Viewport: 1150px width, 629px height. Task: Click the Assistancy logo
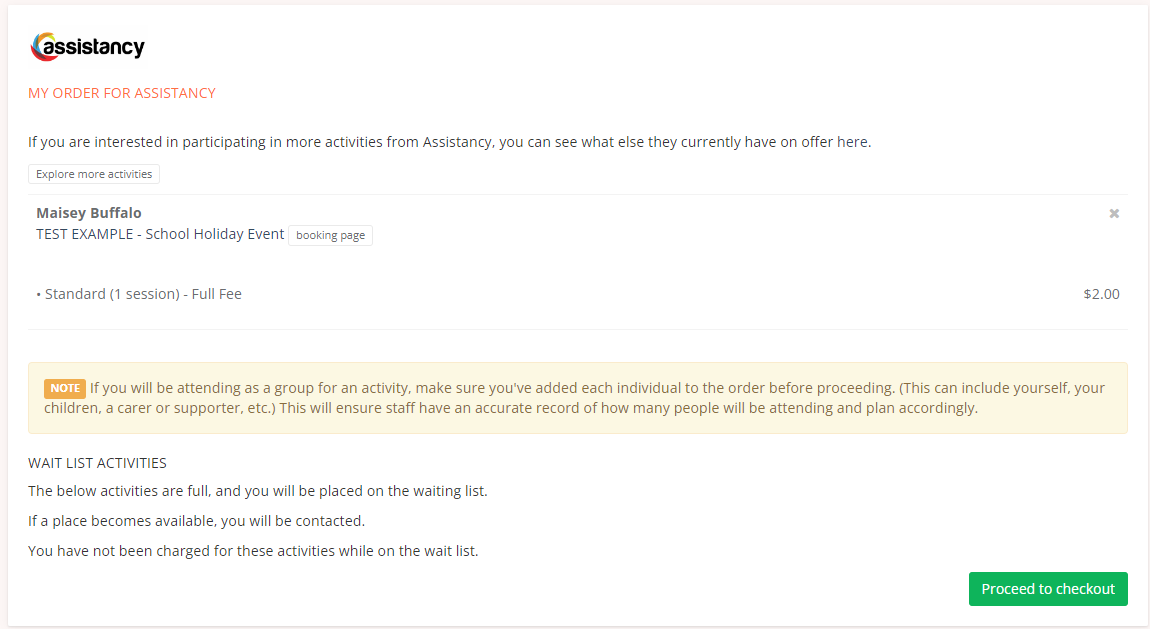coord(87,47)
